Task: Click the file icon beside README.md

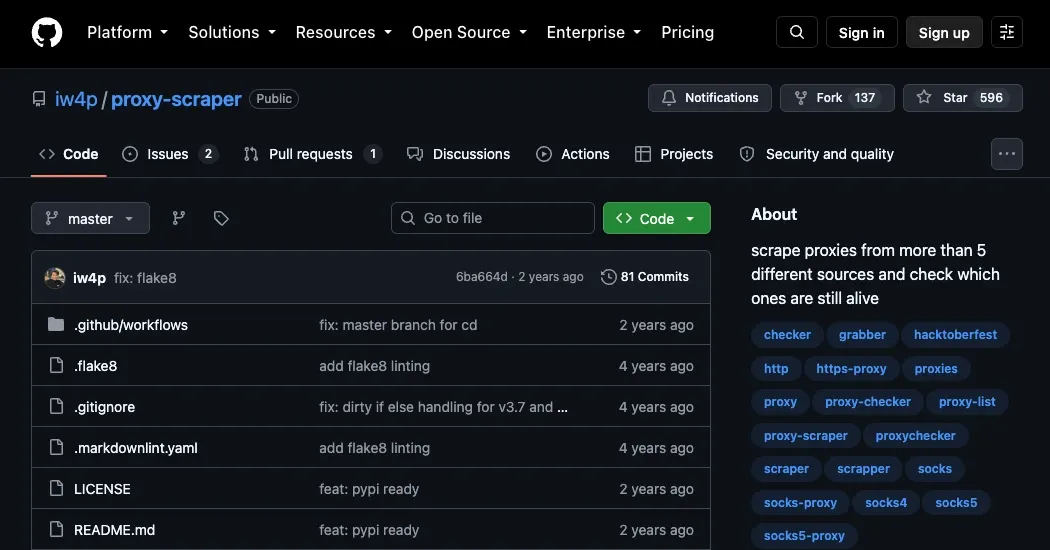Action: 56,529
